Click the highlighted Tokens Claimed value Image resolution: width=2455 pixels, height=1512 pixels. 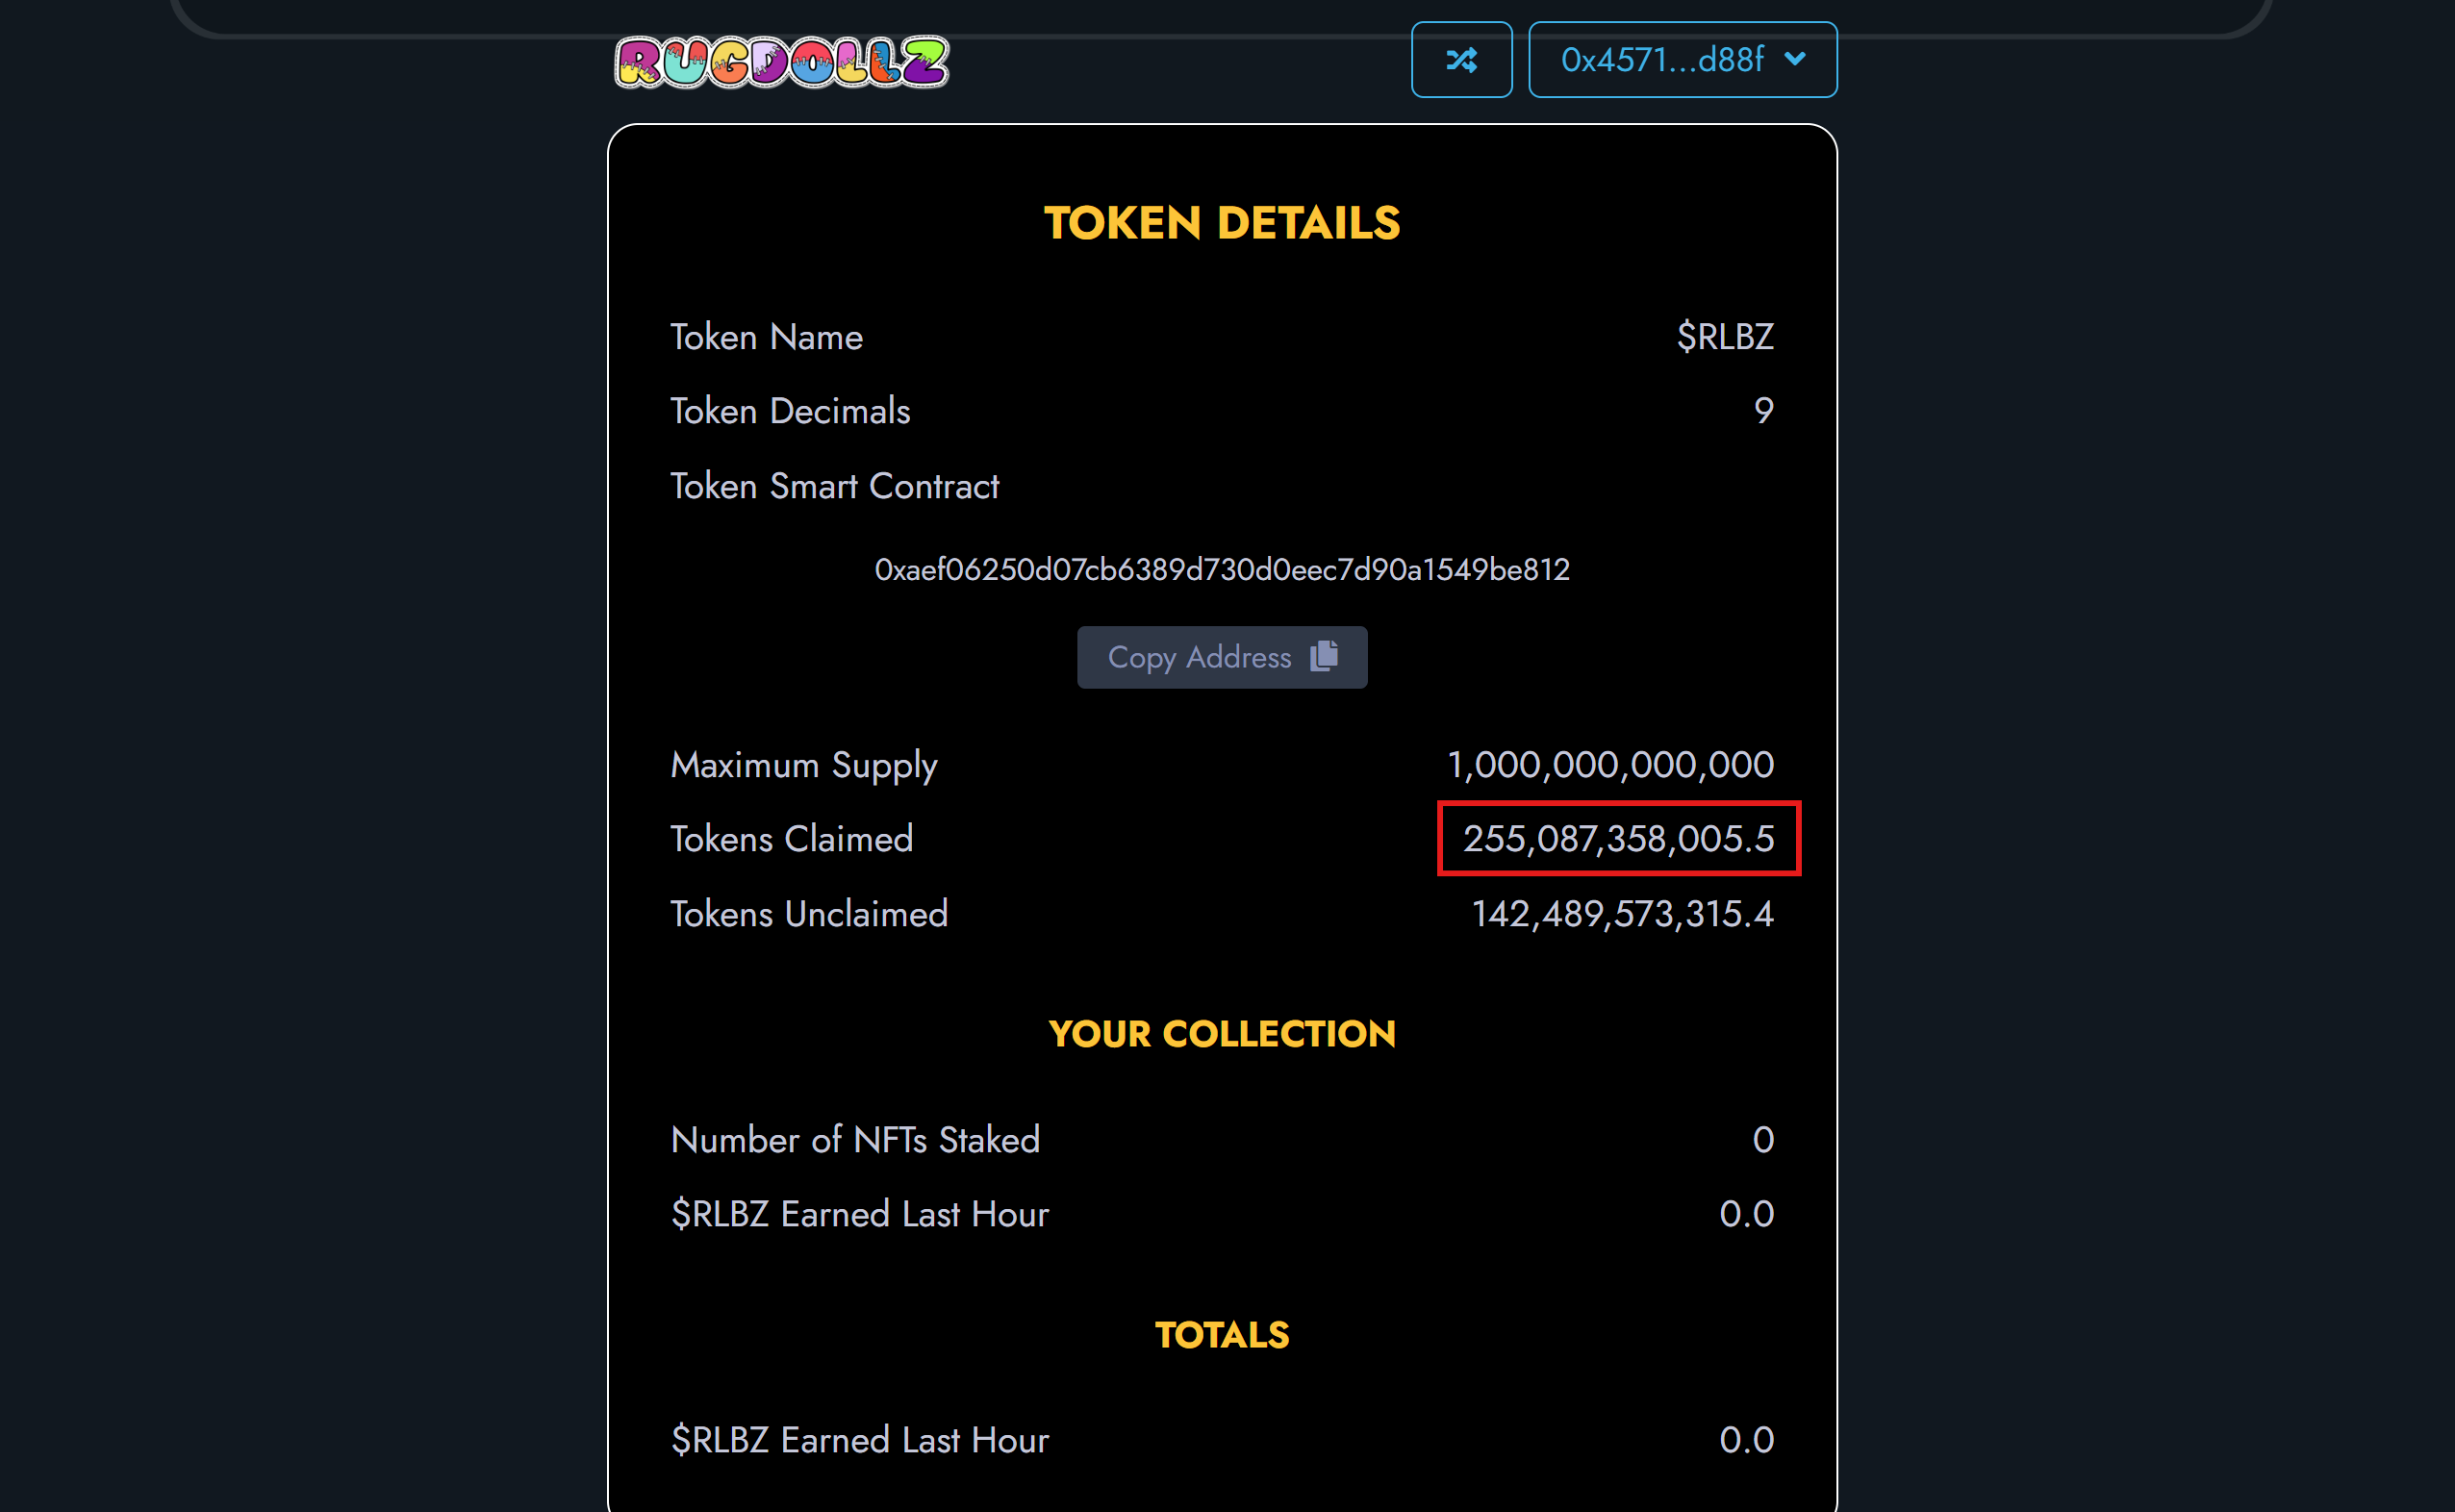click(x=1618, y=838)
